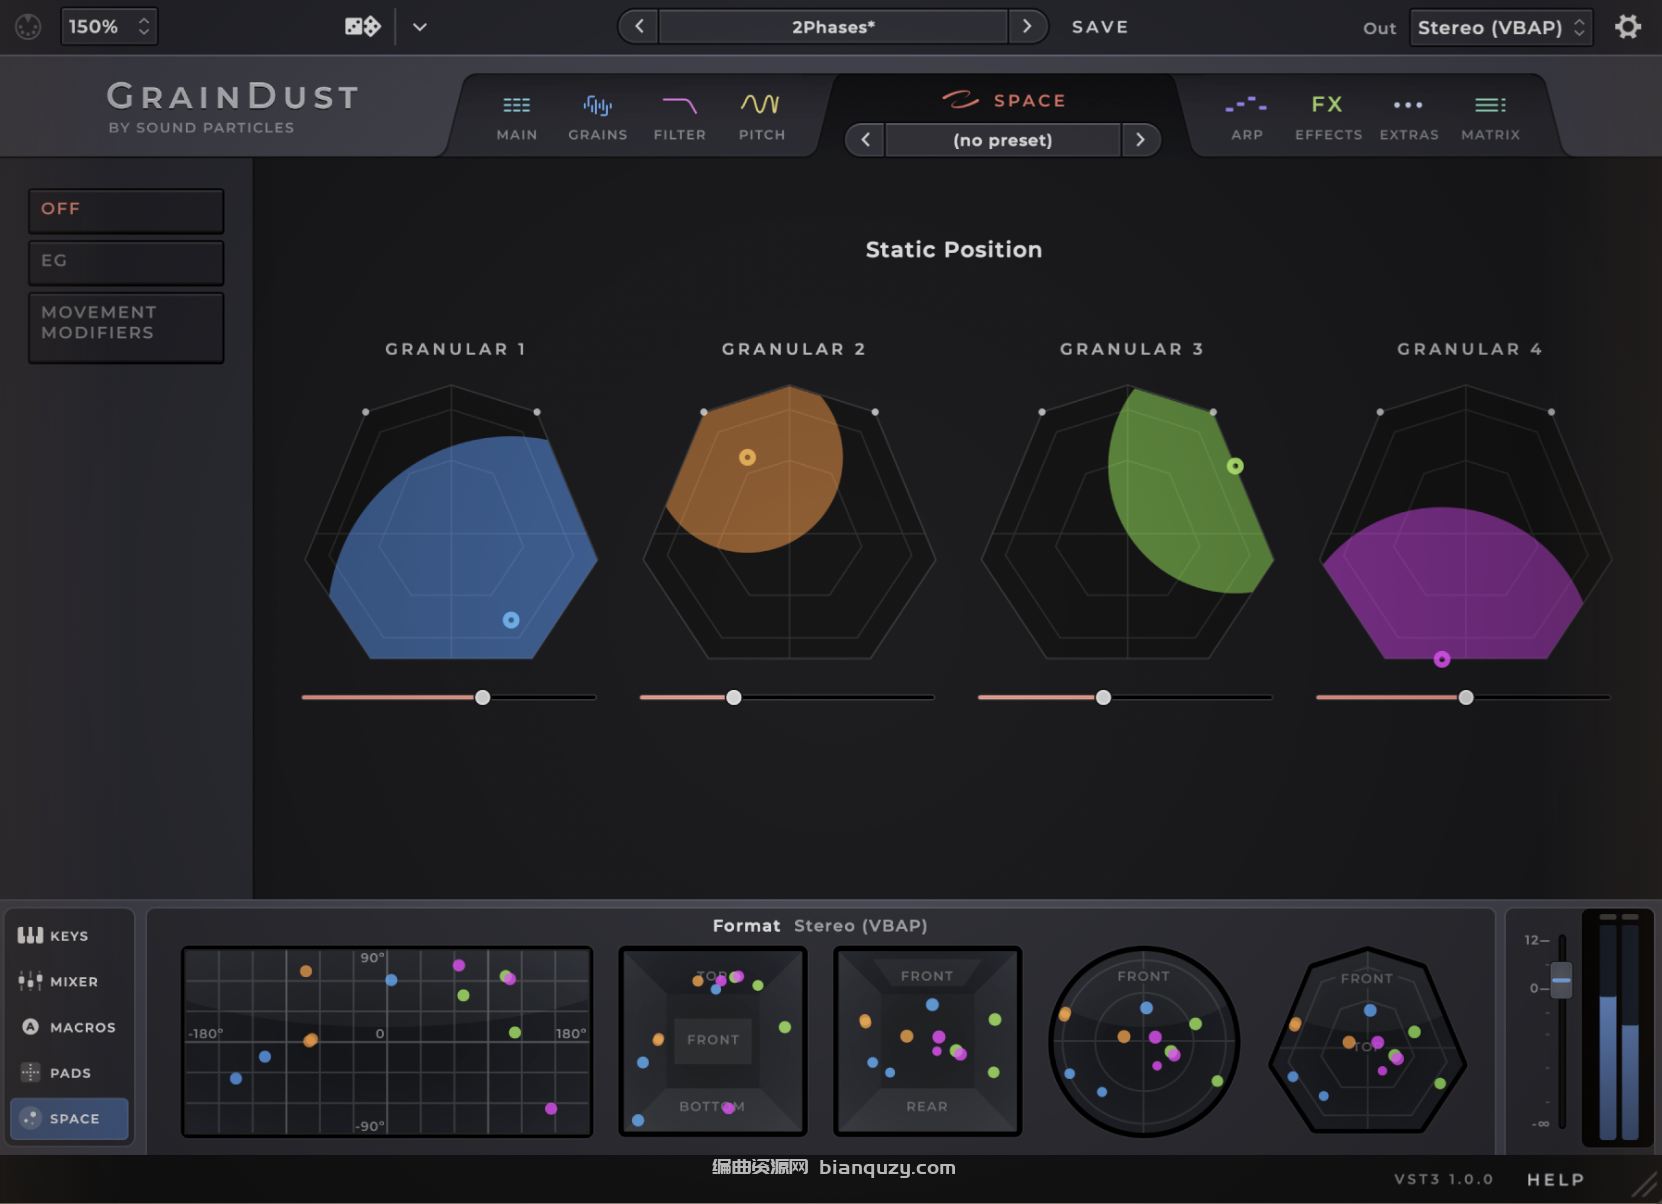This screenshot has width=1662, height=1204.
Task: Enable Movement Modifiers mode
Action: [x=126, y=324]
